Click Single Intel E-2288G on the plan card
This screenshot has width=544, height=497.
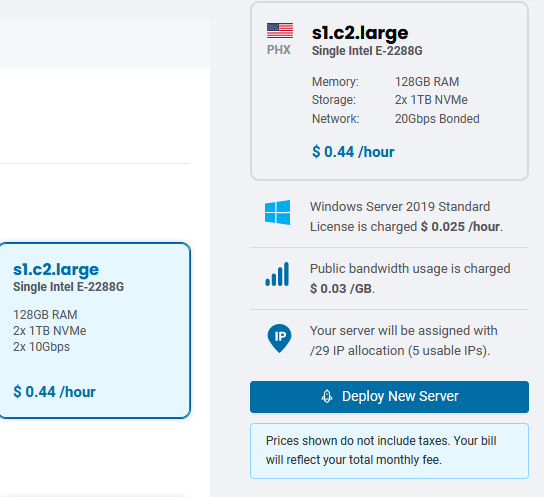coord(68,287)
